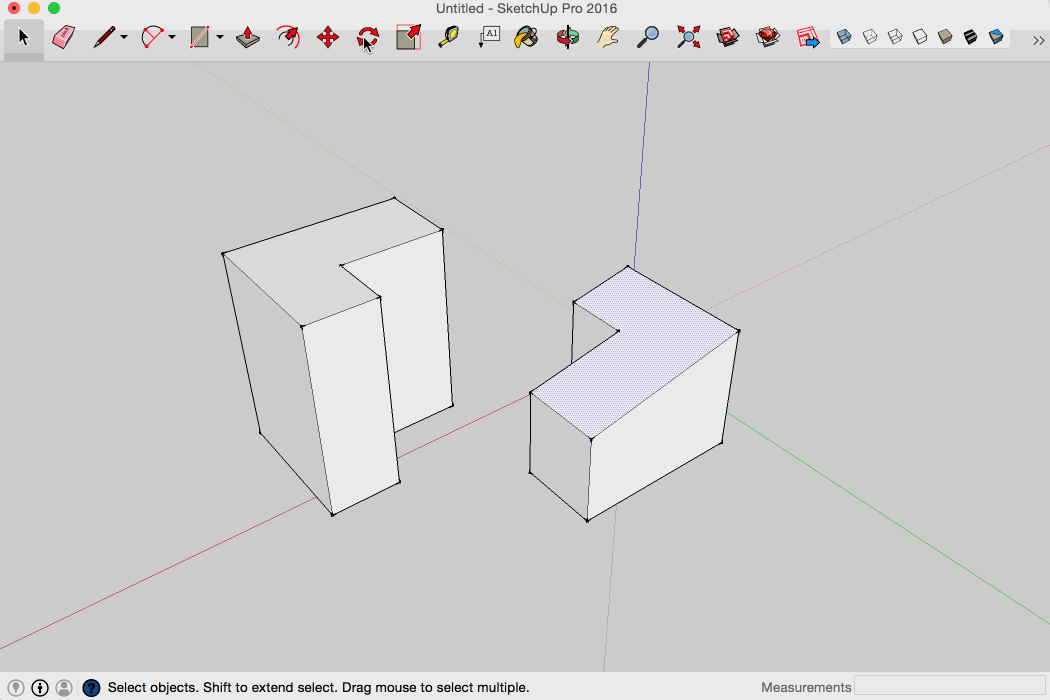This screenshot has width=1050, height=700.
Task: Choose the Move tool
Action: 327,38
